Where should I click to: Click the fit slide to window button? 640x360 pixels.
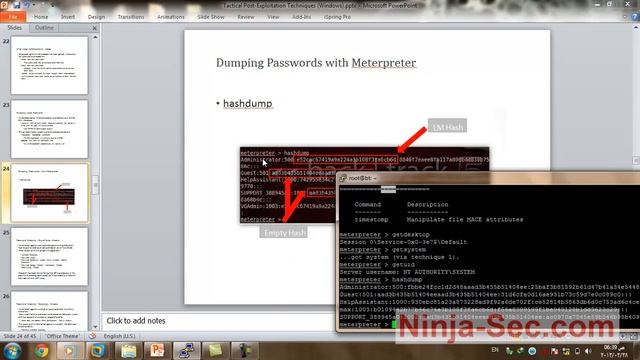633,336
